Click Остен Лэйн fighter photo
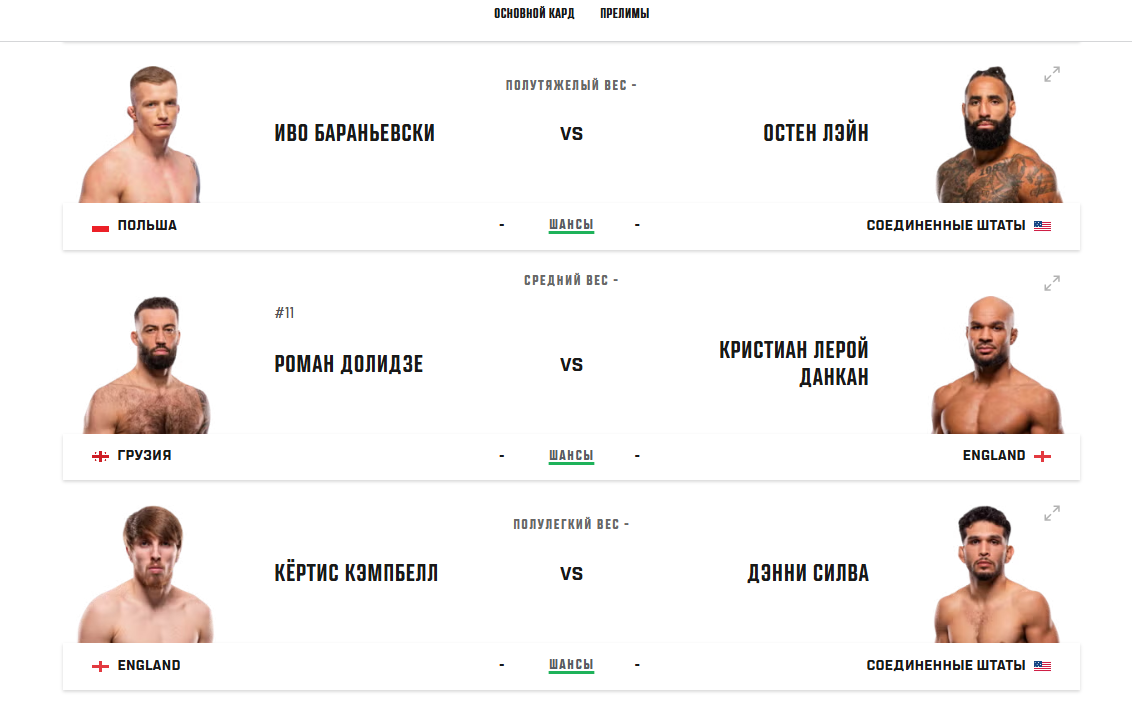The width and height of the screenshot is (1132, 711). coord(996,136)
